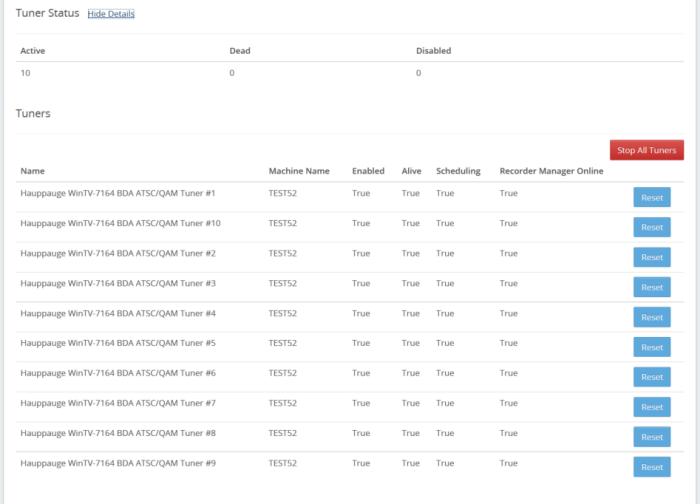Reset Tuner #6
Image resolution: width=700 pixels, height=504 pixels.
click(x=652, y=377)
